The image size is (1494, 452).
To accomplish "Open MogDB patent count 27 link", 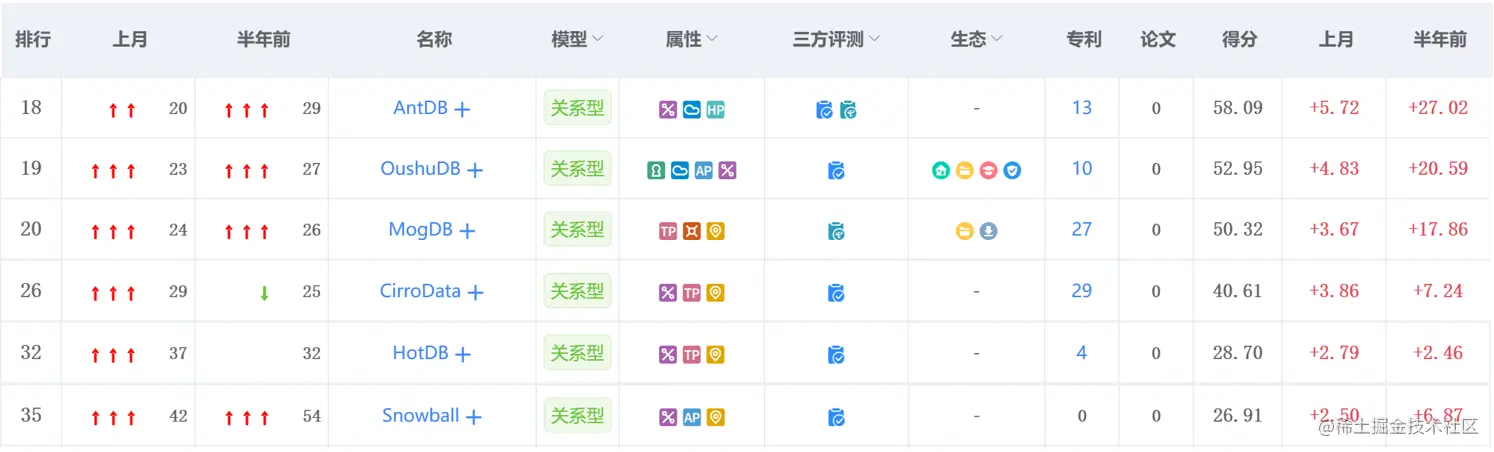I will pos(1082,229).
